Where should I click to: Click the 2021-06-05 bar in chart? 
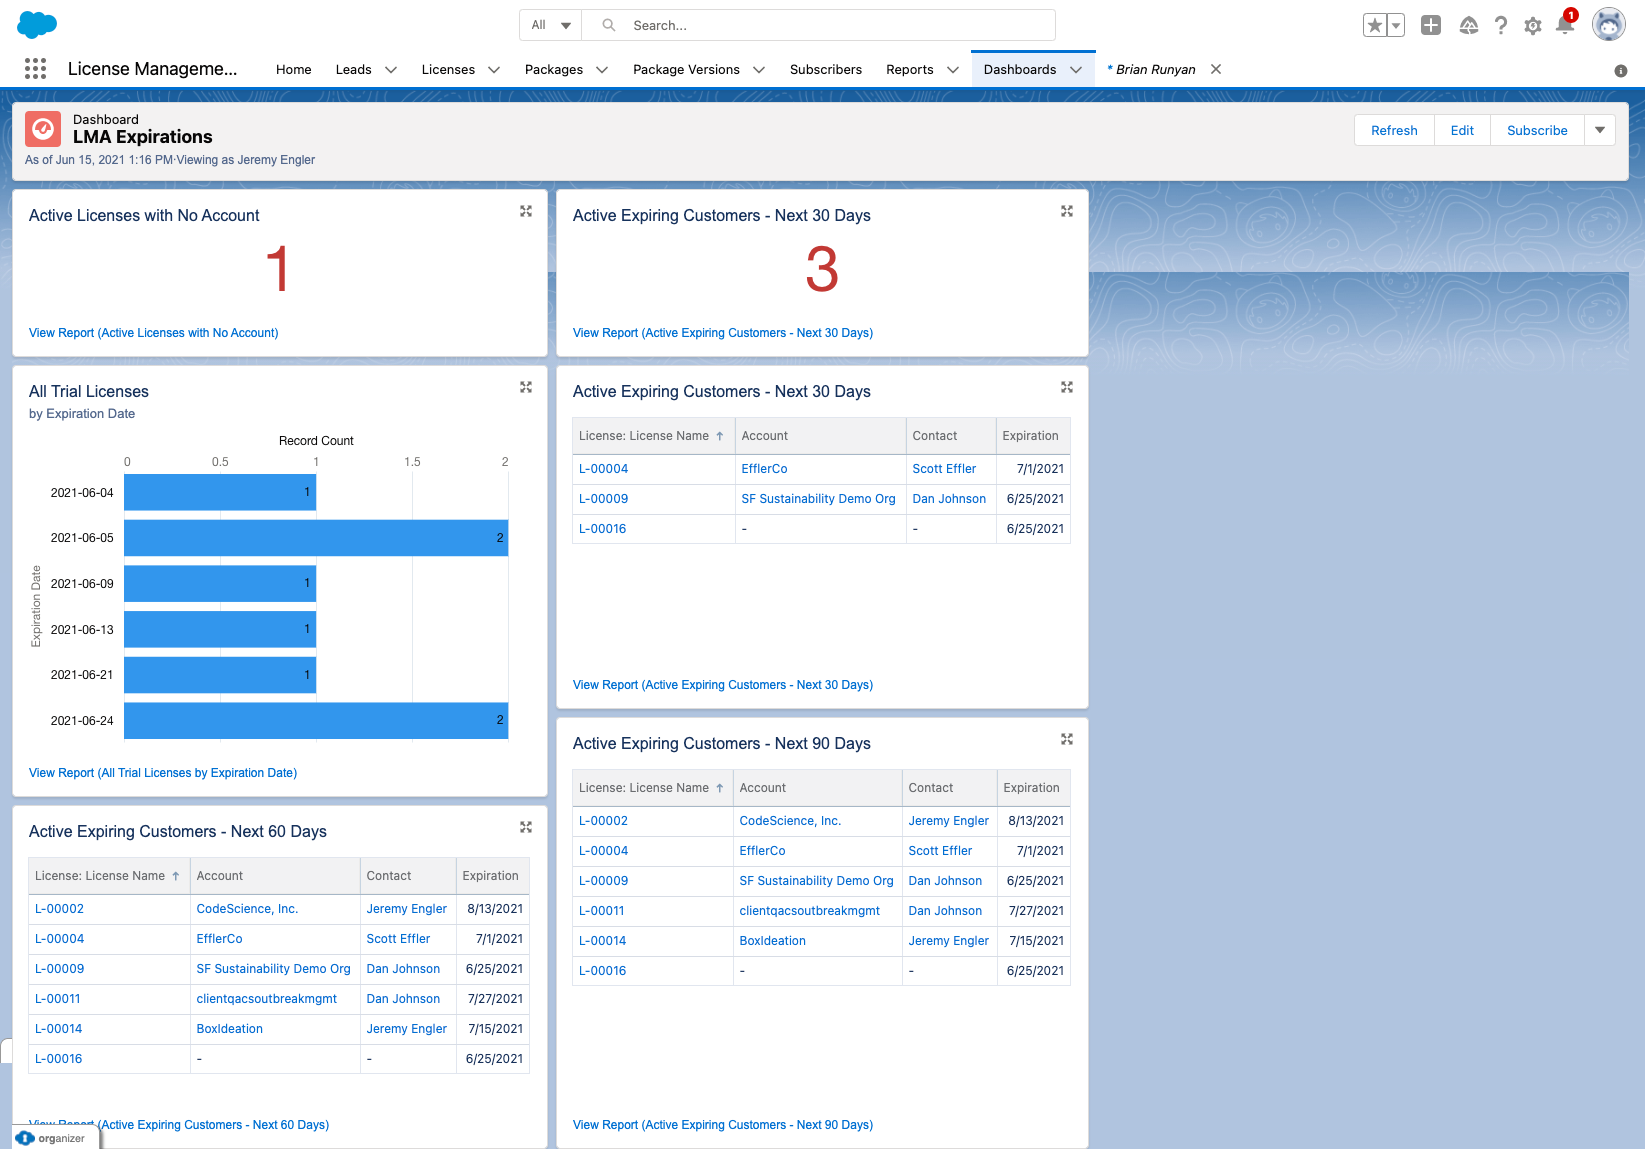click(315, 538)
